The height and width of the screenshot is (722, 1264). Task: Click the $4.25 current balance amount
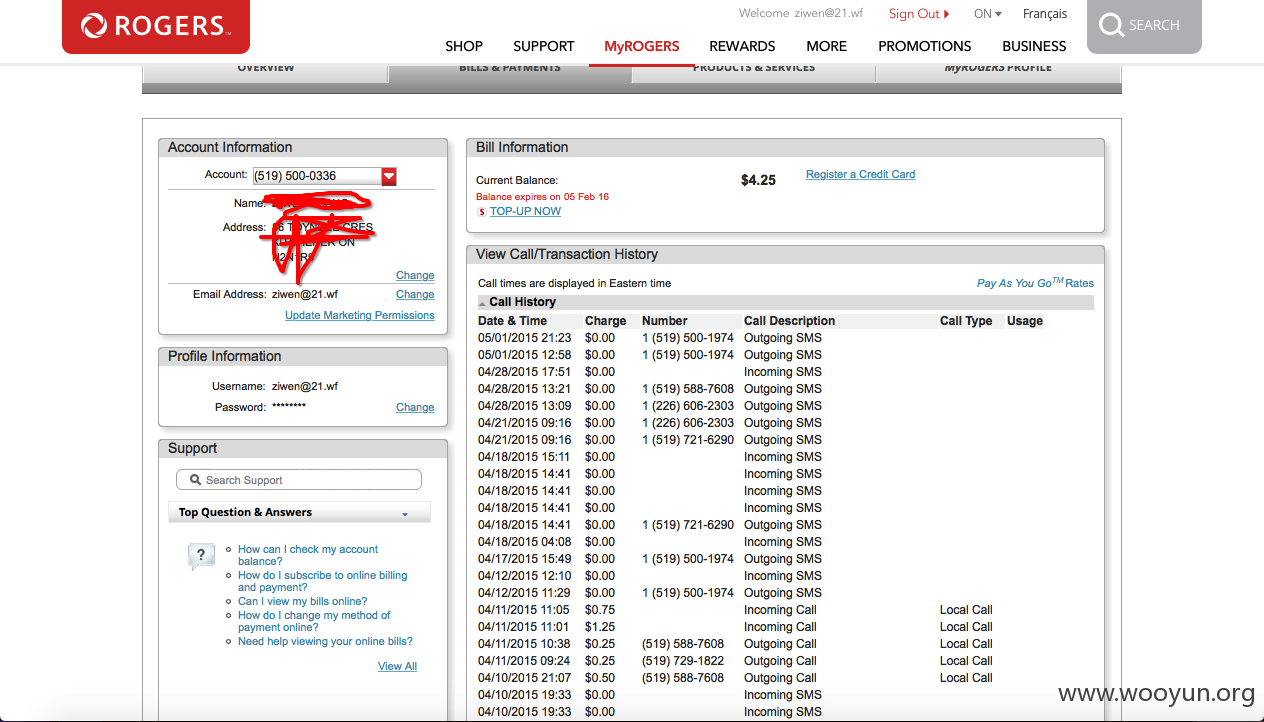[758, 181]
